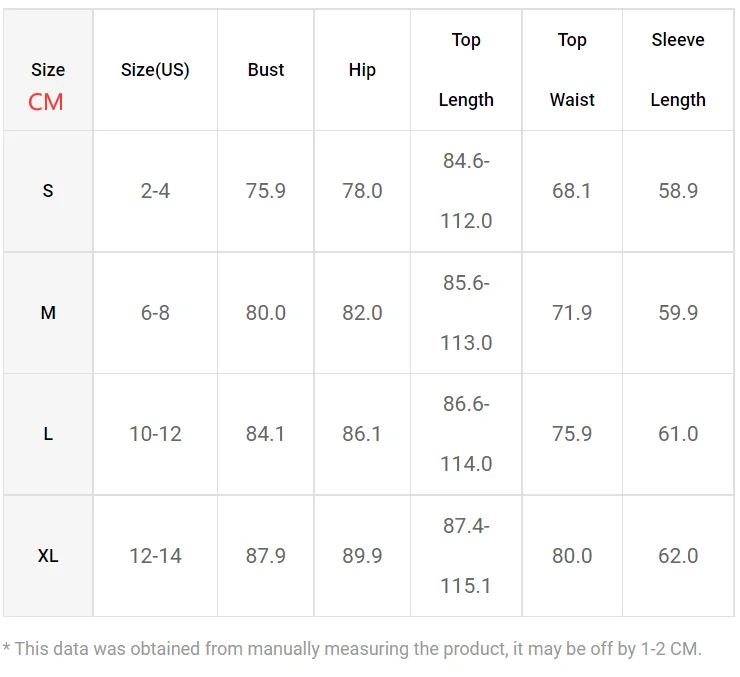Select the XL size row label

tap(48, 556)
